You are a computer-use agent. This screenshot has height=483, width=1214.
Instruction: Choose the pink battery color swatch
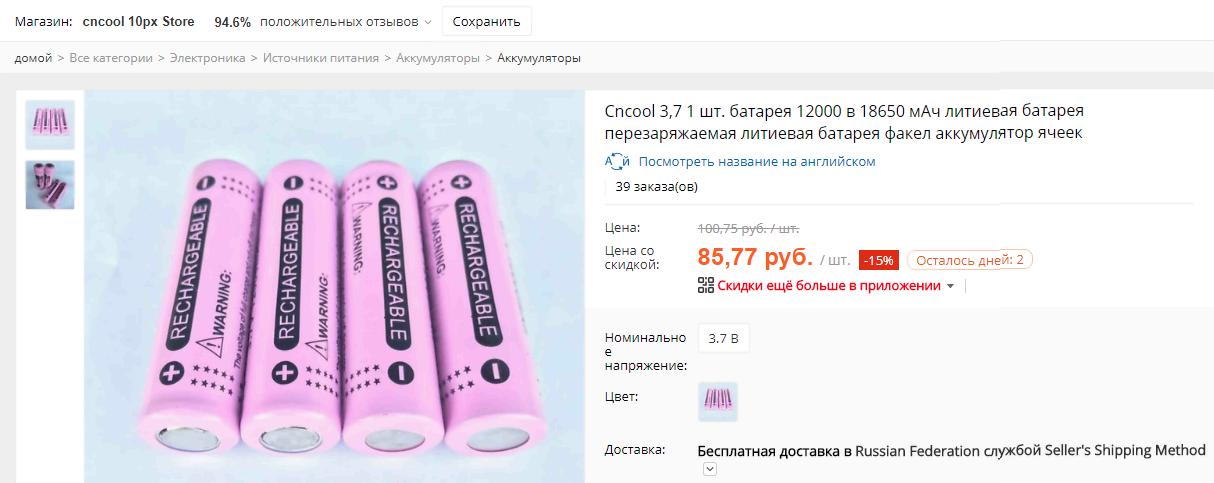pyautogui.click(x=718, y=401)
